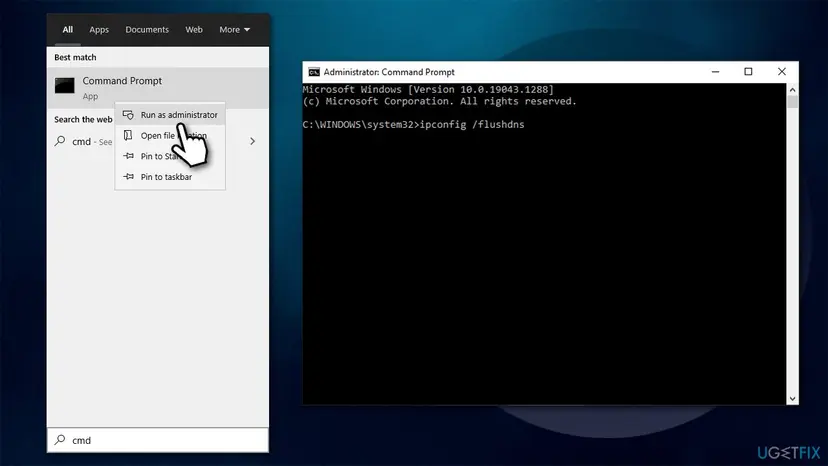Expand the cmd web result chevron arrow

point(252,141)
